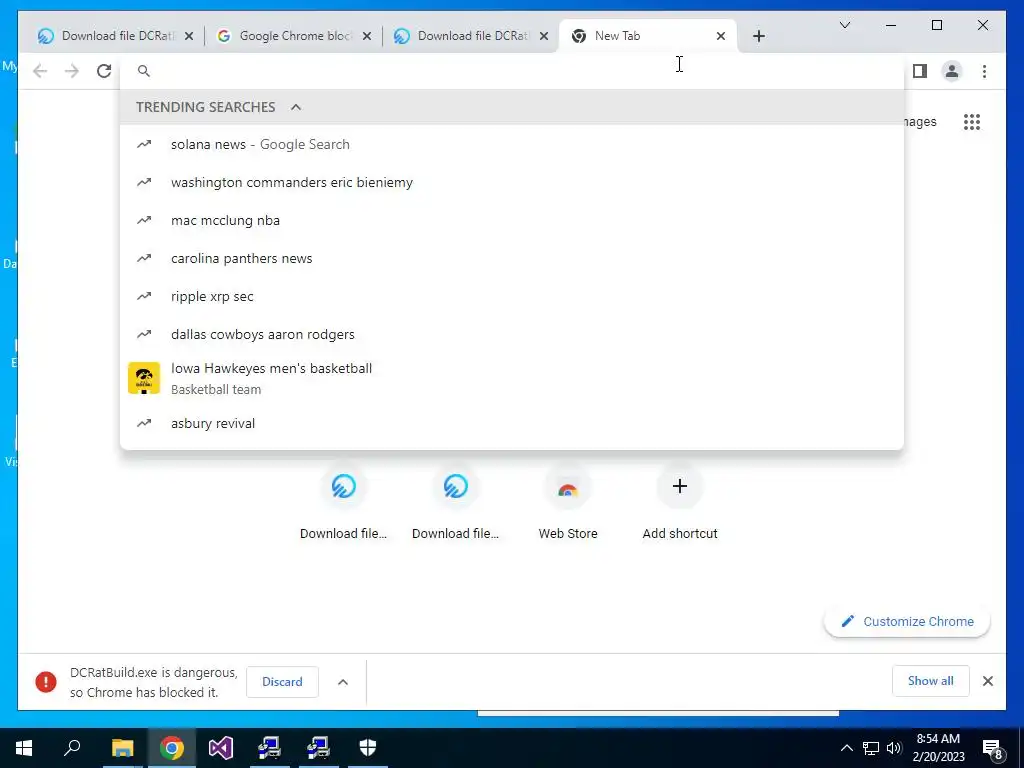1024x768 pixels.
Task: Choose the ripple xrp sec suggestion
Action: pos(512,296)
